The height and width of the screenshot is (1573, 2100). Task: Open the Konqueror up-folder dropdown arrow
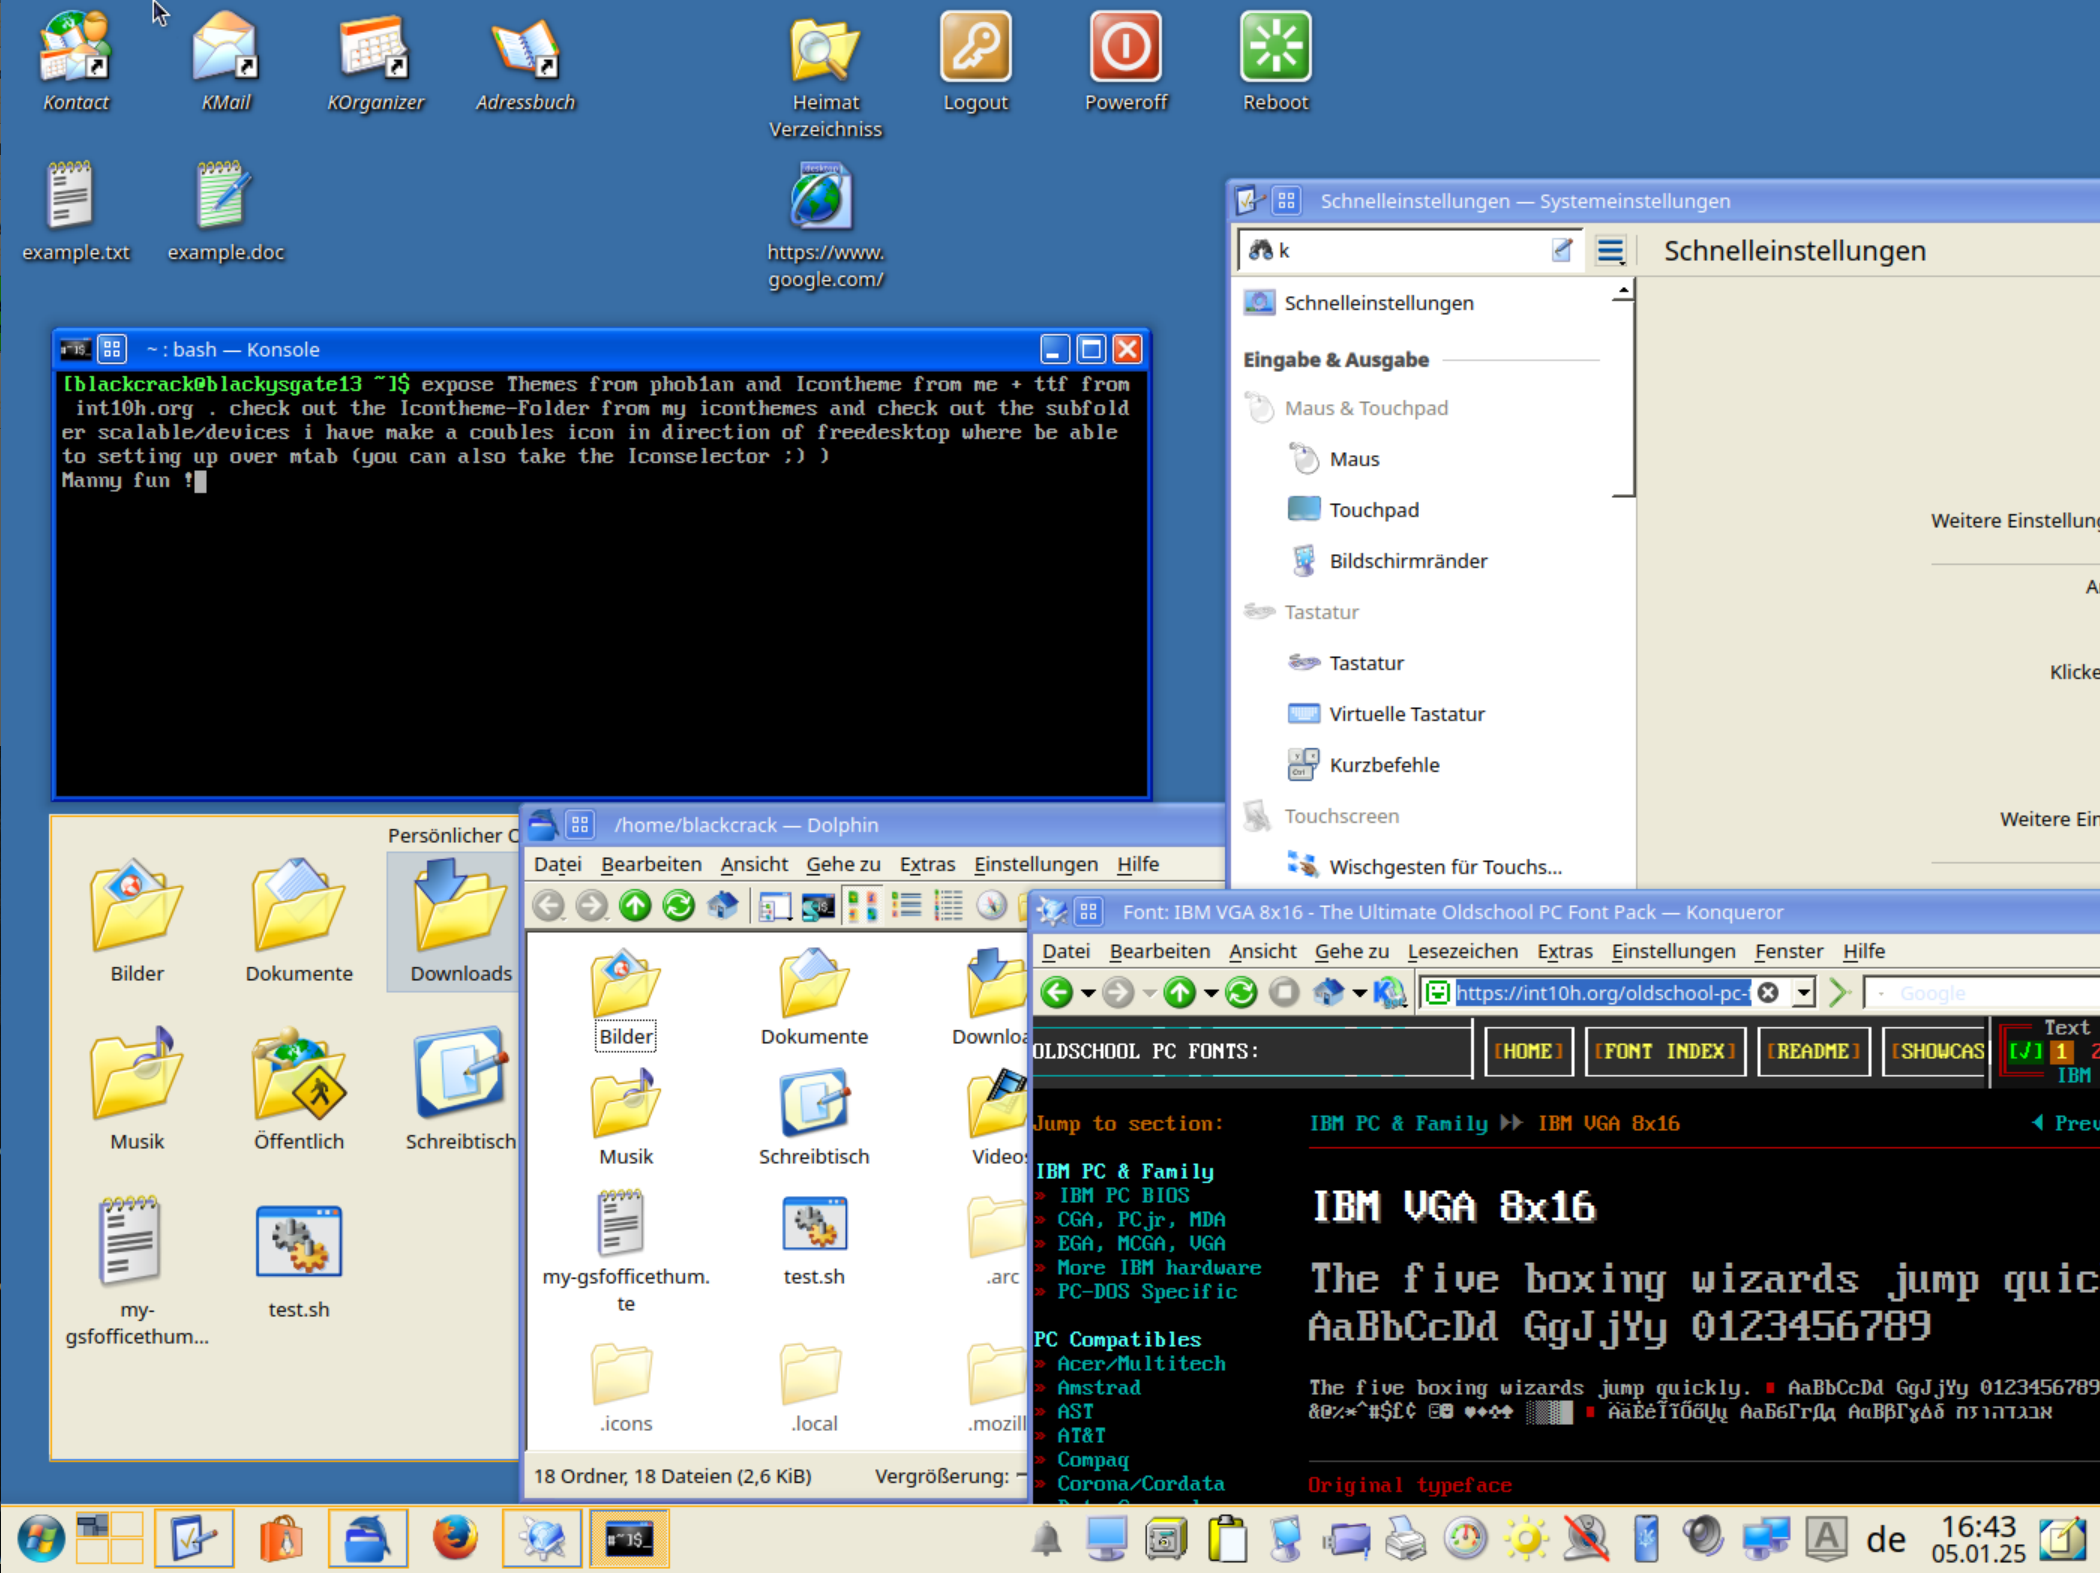[x=1210, y=993]
